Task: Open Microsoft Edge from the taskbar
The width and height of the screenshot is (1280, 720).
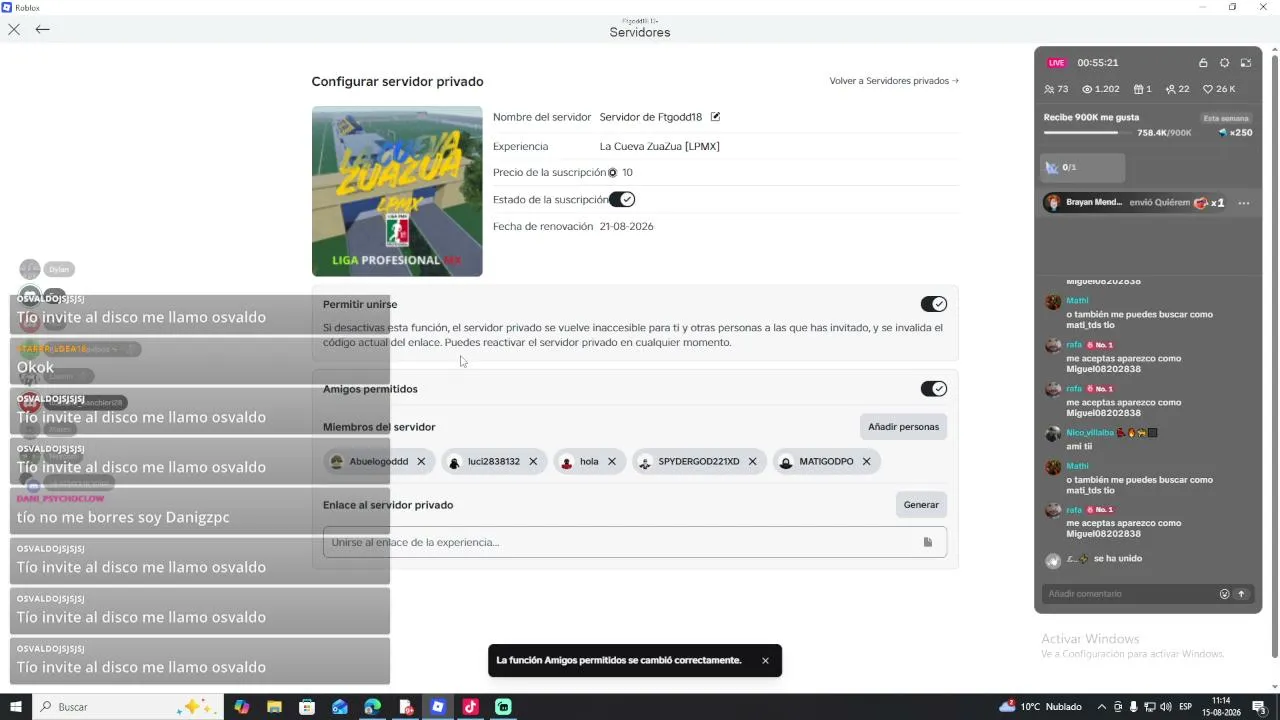Action: click(373, 707)
